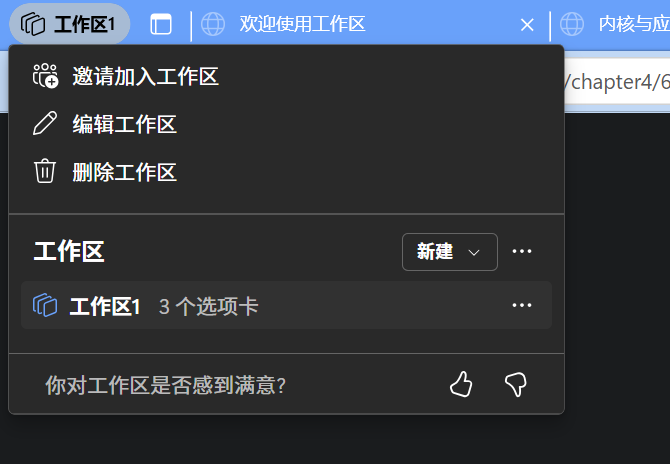Select the 工作区1 3 个选项卡 entry
The width and height of the screenshot is (670, 464).
pos(286,305)
